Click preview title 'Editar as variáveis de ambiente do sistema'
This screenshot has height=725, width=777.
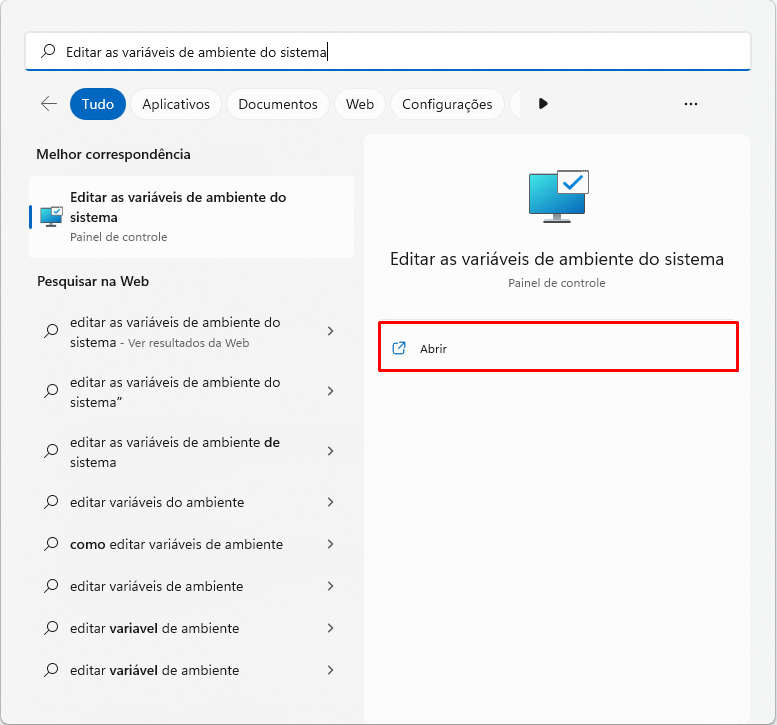click(557, 259)
